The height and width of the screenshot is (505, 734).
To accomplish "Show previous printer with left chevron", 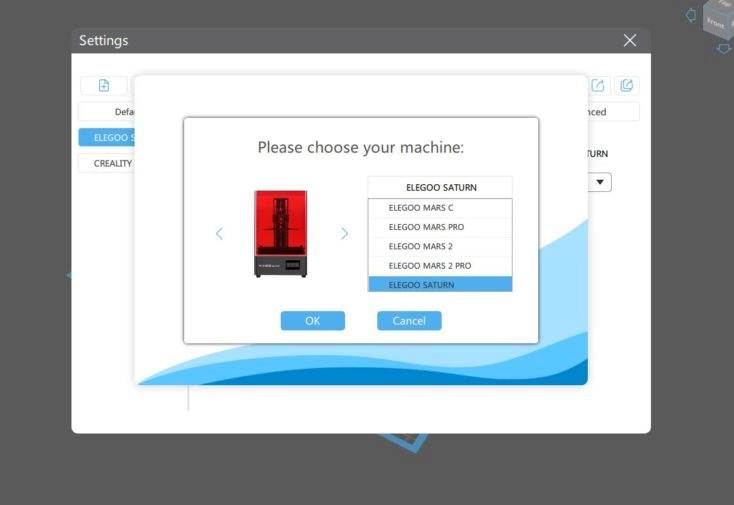I will pyautogui.click(x=219, y=233).
